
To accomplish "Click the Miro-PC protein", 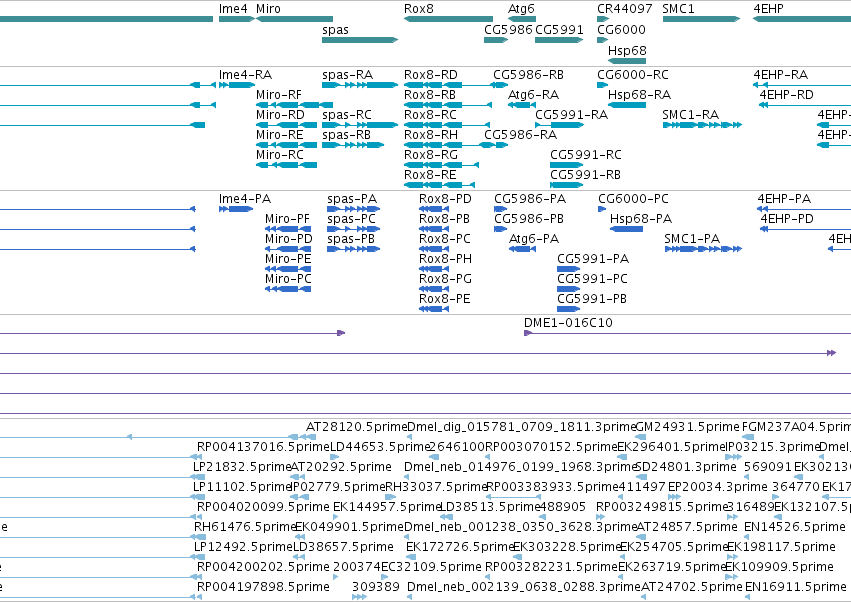I will pyautogui.click(x=288, y=289).
